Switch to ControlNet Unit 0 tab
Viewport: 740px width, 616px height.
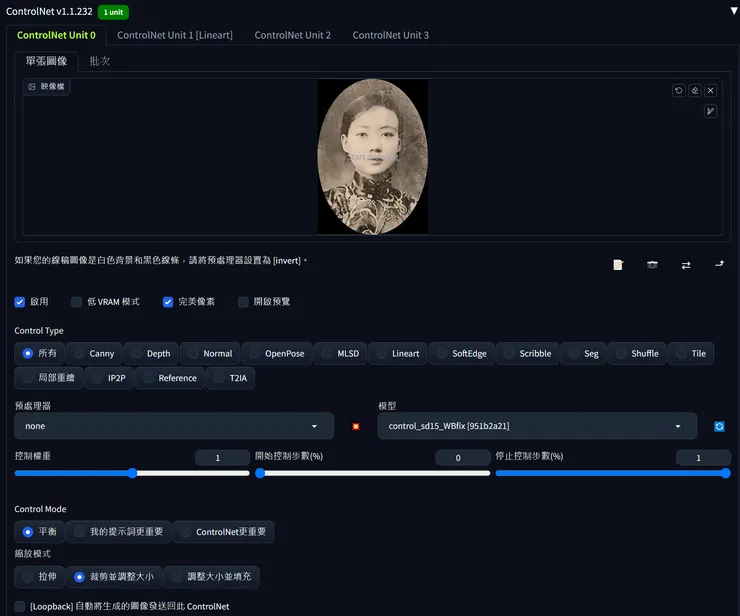pyautogui.click(x=56, y=35)
